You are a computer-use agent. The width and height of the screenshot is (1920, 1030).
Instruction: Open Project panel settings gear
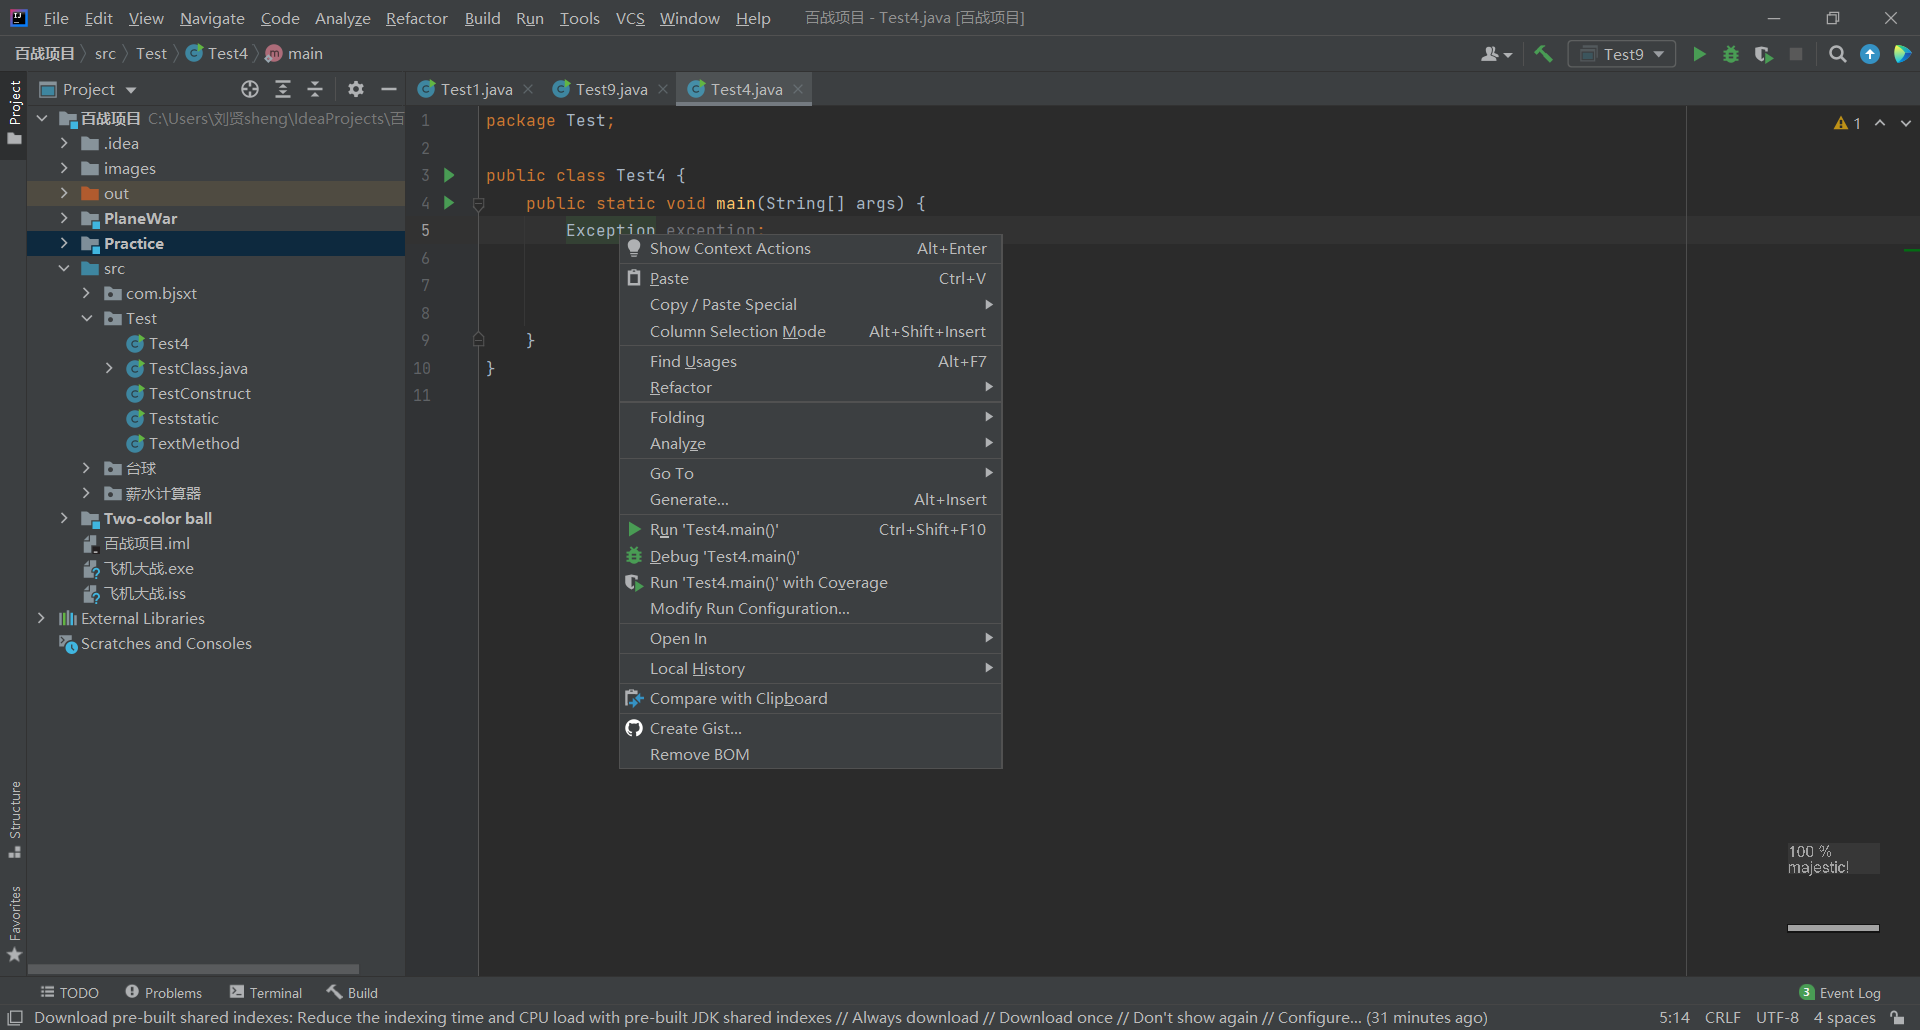pos(356,89)
